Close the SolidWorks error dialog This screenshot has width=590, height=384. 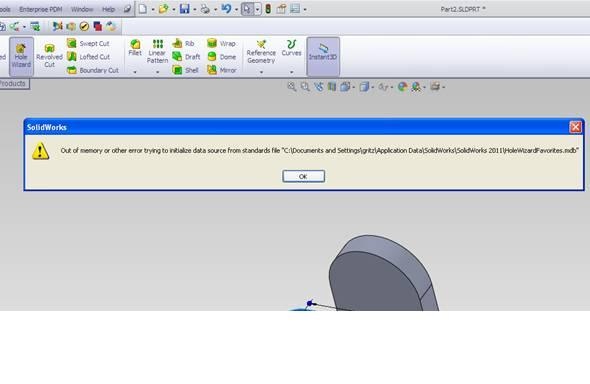pyautogui.click(x=575, y=127)
